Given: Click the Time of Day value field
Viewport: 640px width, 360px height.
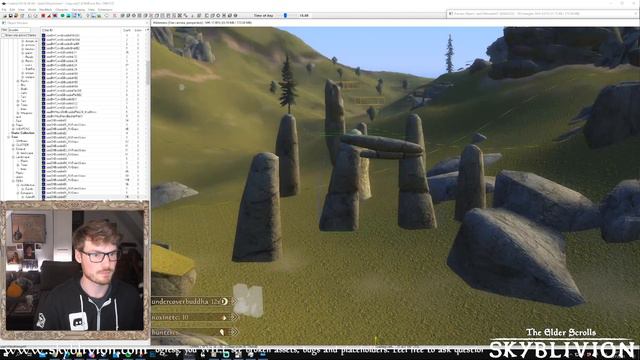Looking at the screenshot, I should pyautogui.click(x=305, y=16).
